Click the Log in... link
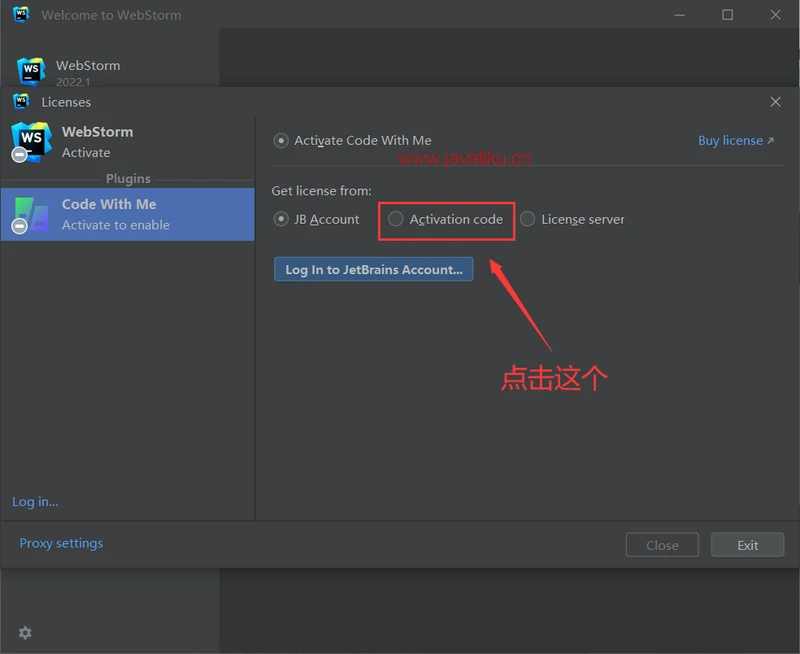Screen dimensions: 800x654 tap(35, 501)
